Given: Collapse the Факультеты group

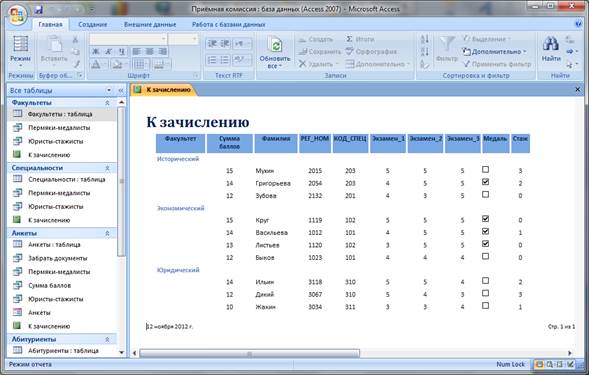Looking at the screenshot, I should [107, 103].
